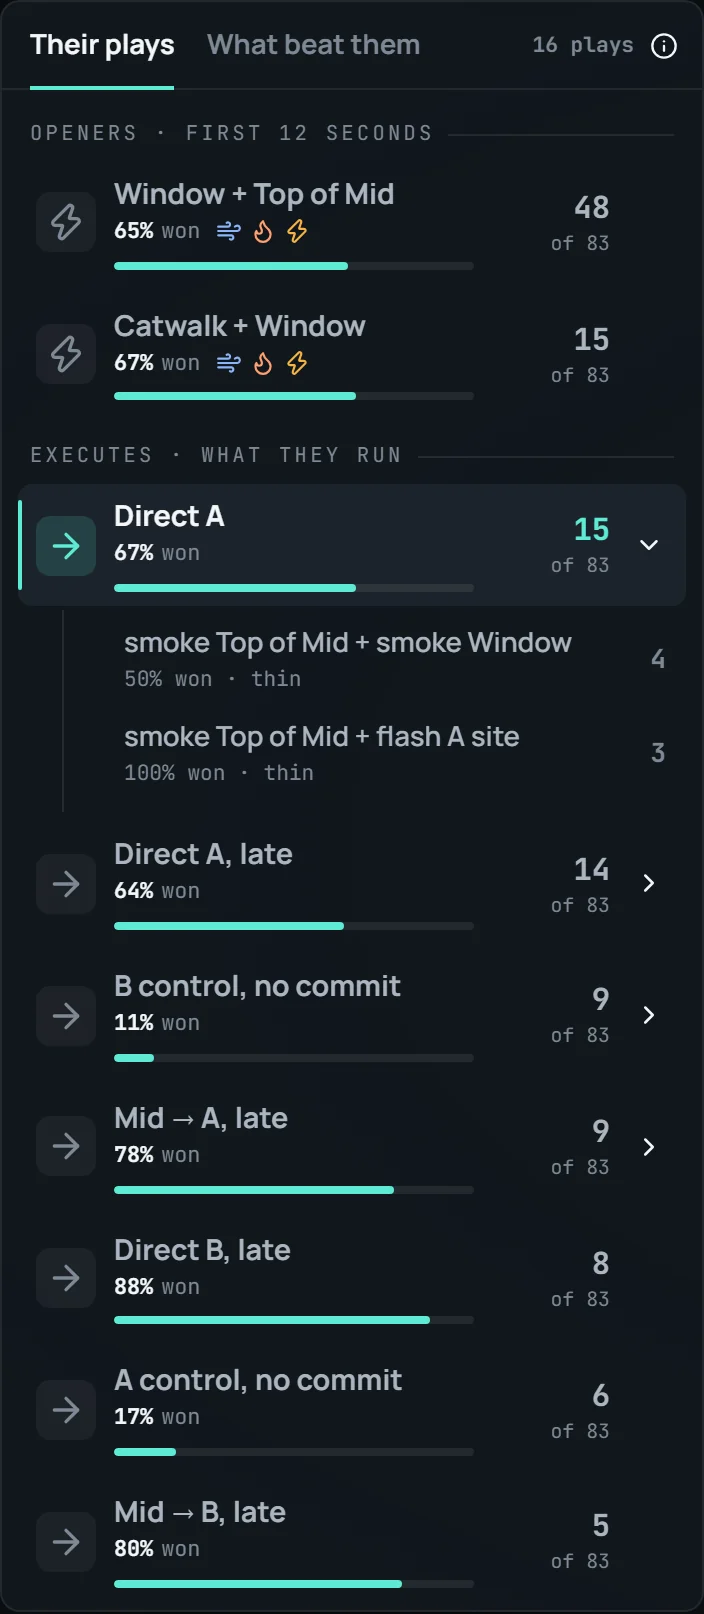Collapse the Direct A execute row

coord(649,545)
